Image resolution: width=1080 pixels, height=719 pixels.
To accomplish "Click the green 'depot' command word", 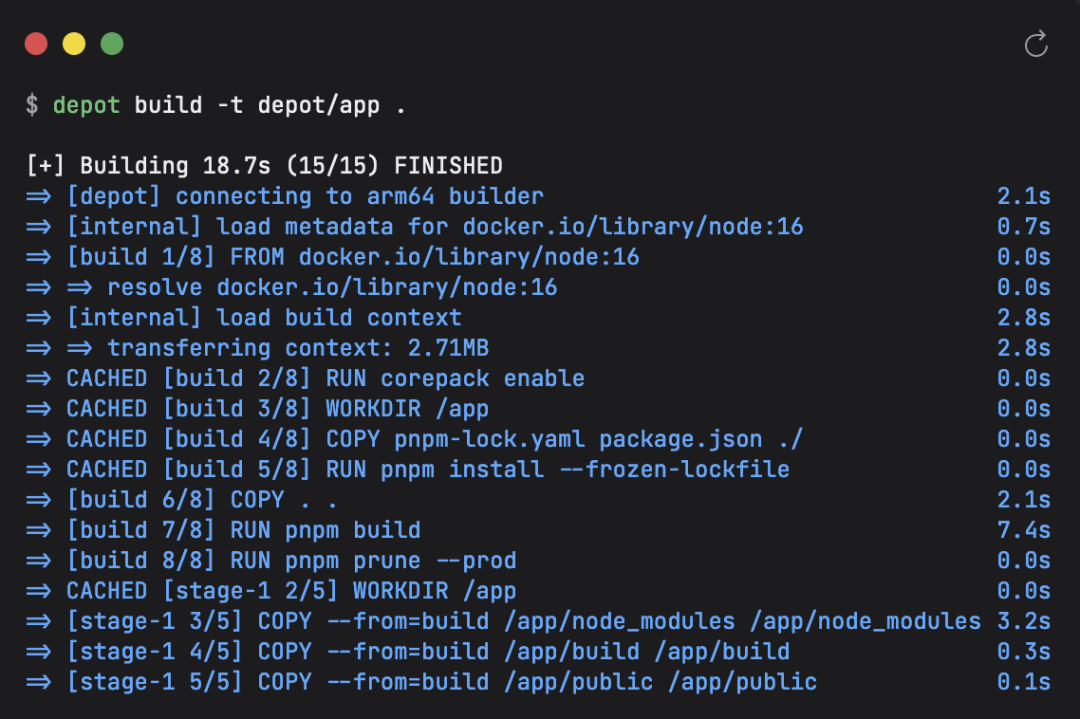I will (86, 105).
